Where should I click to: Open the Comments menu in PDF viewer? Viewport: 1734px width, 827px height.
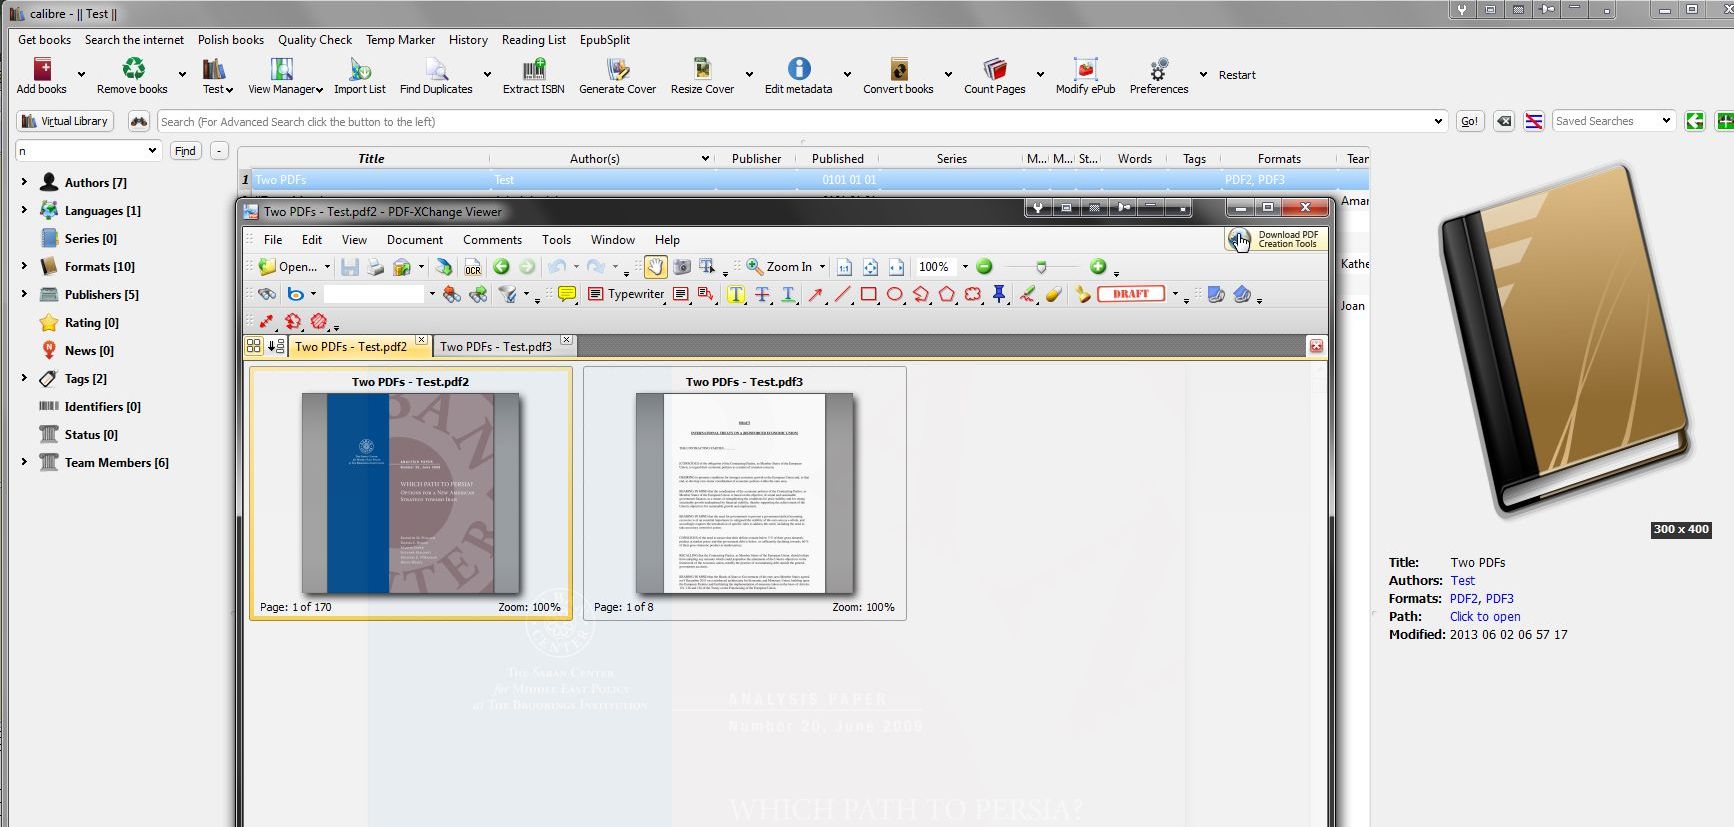click(x=492, y=240)
